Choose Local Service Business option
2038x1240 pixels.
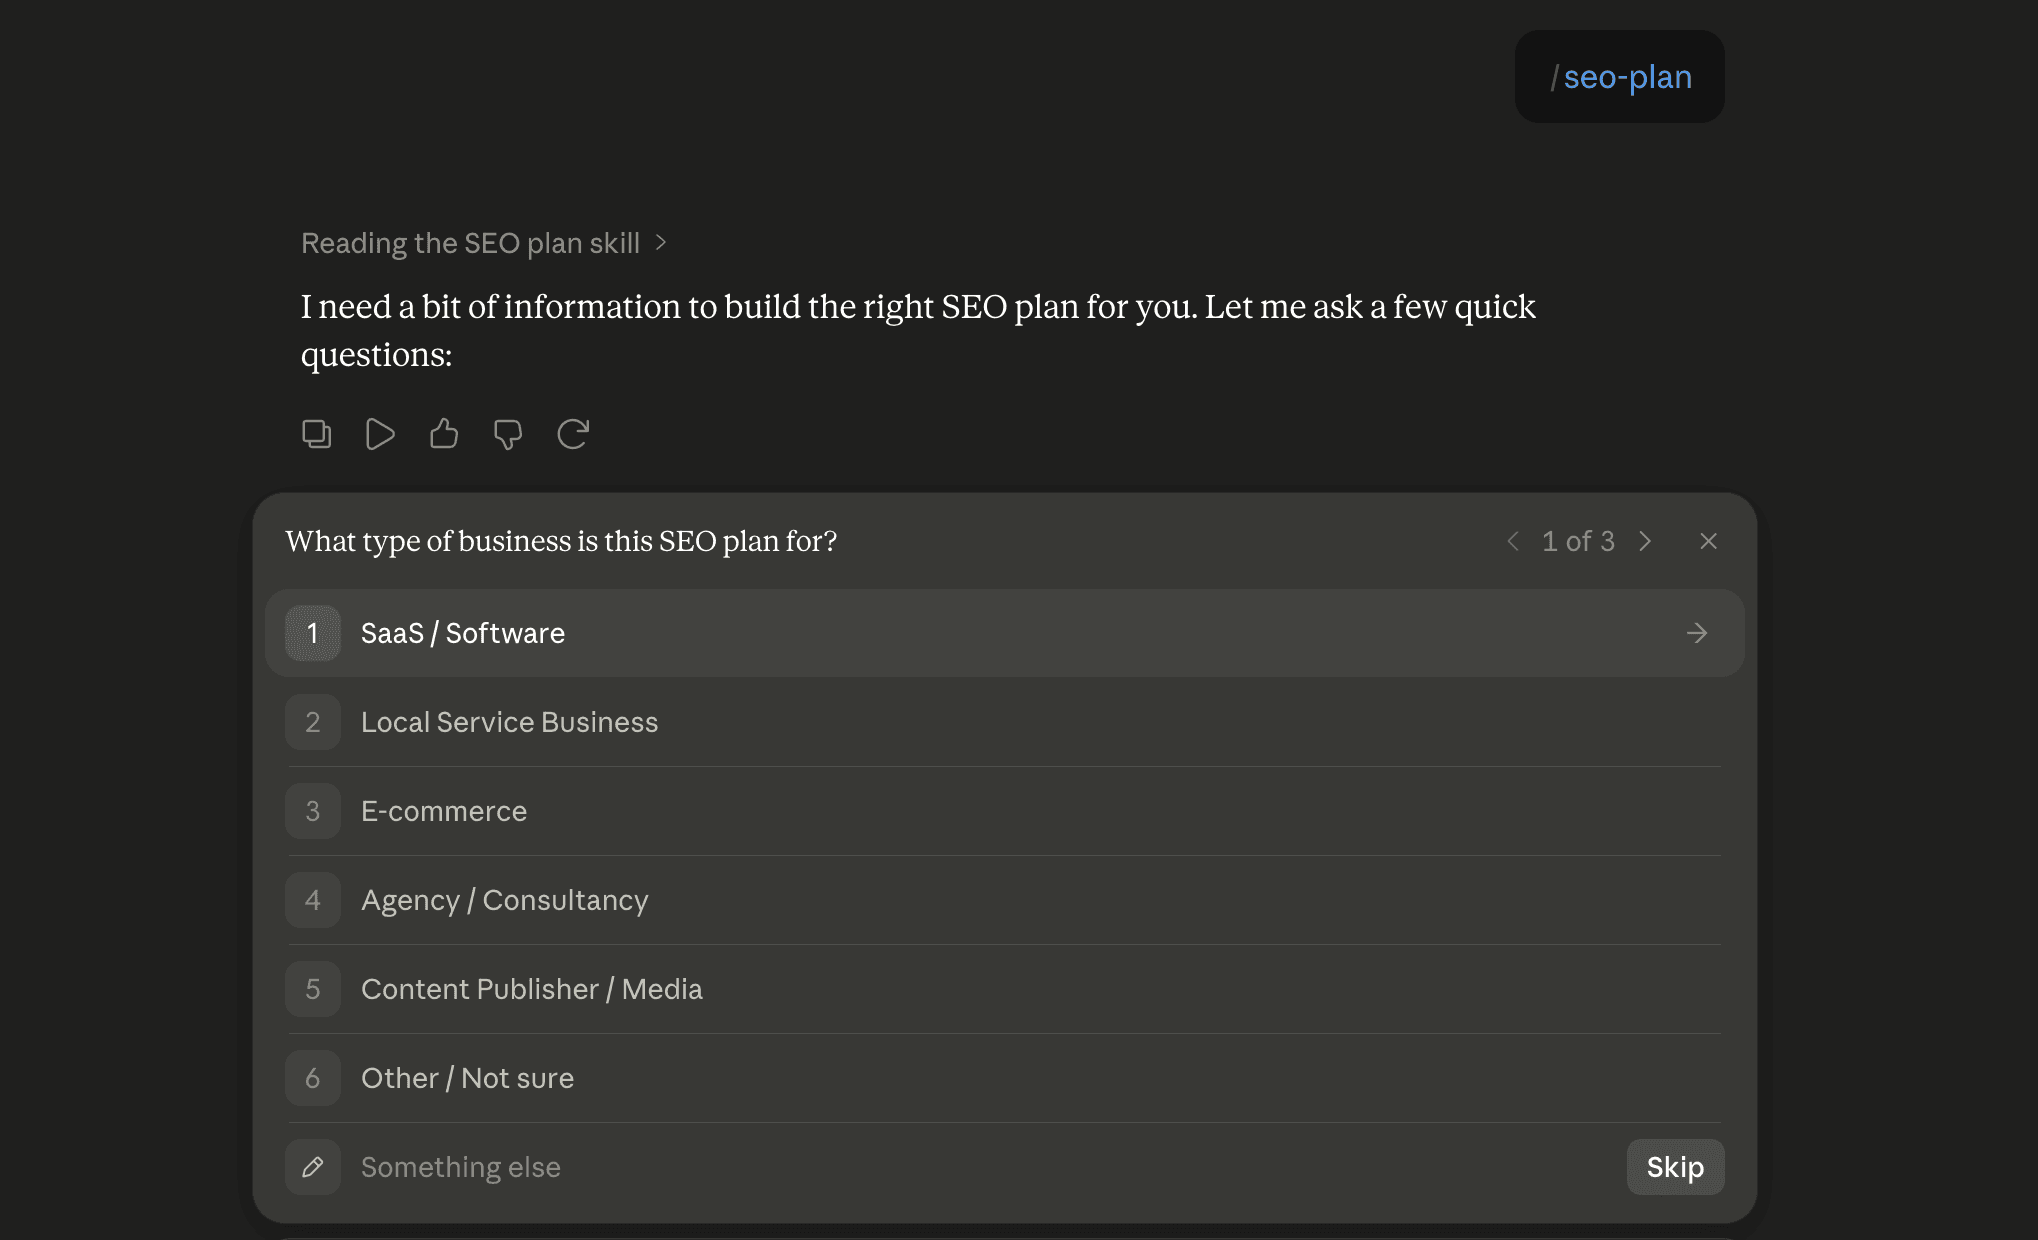point(1005,722)
